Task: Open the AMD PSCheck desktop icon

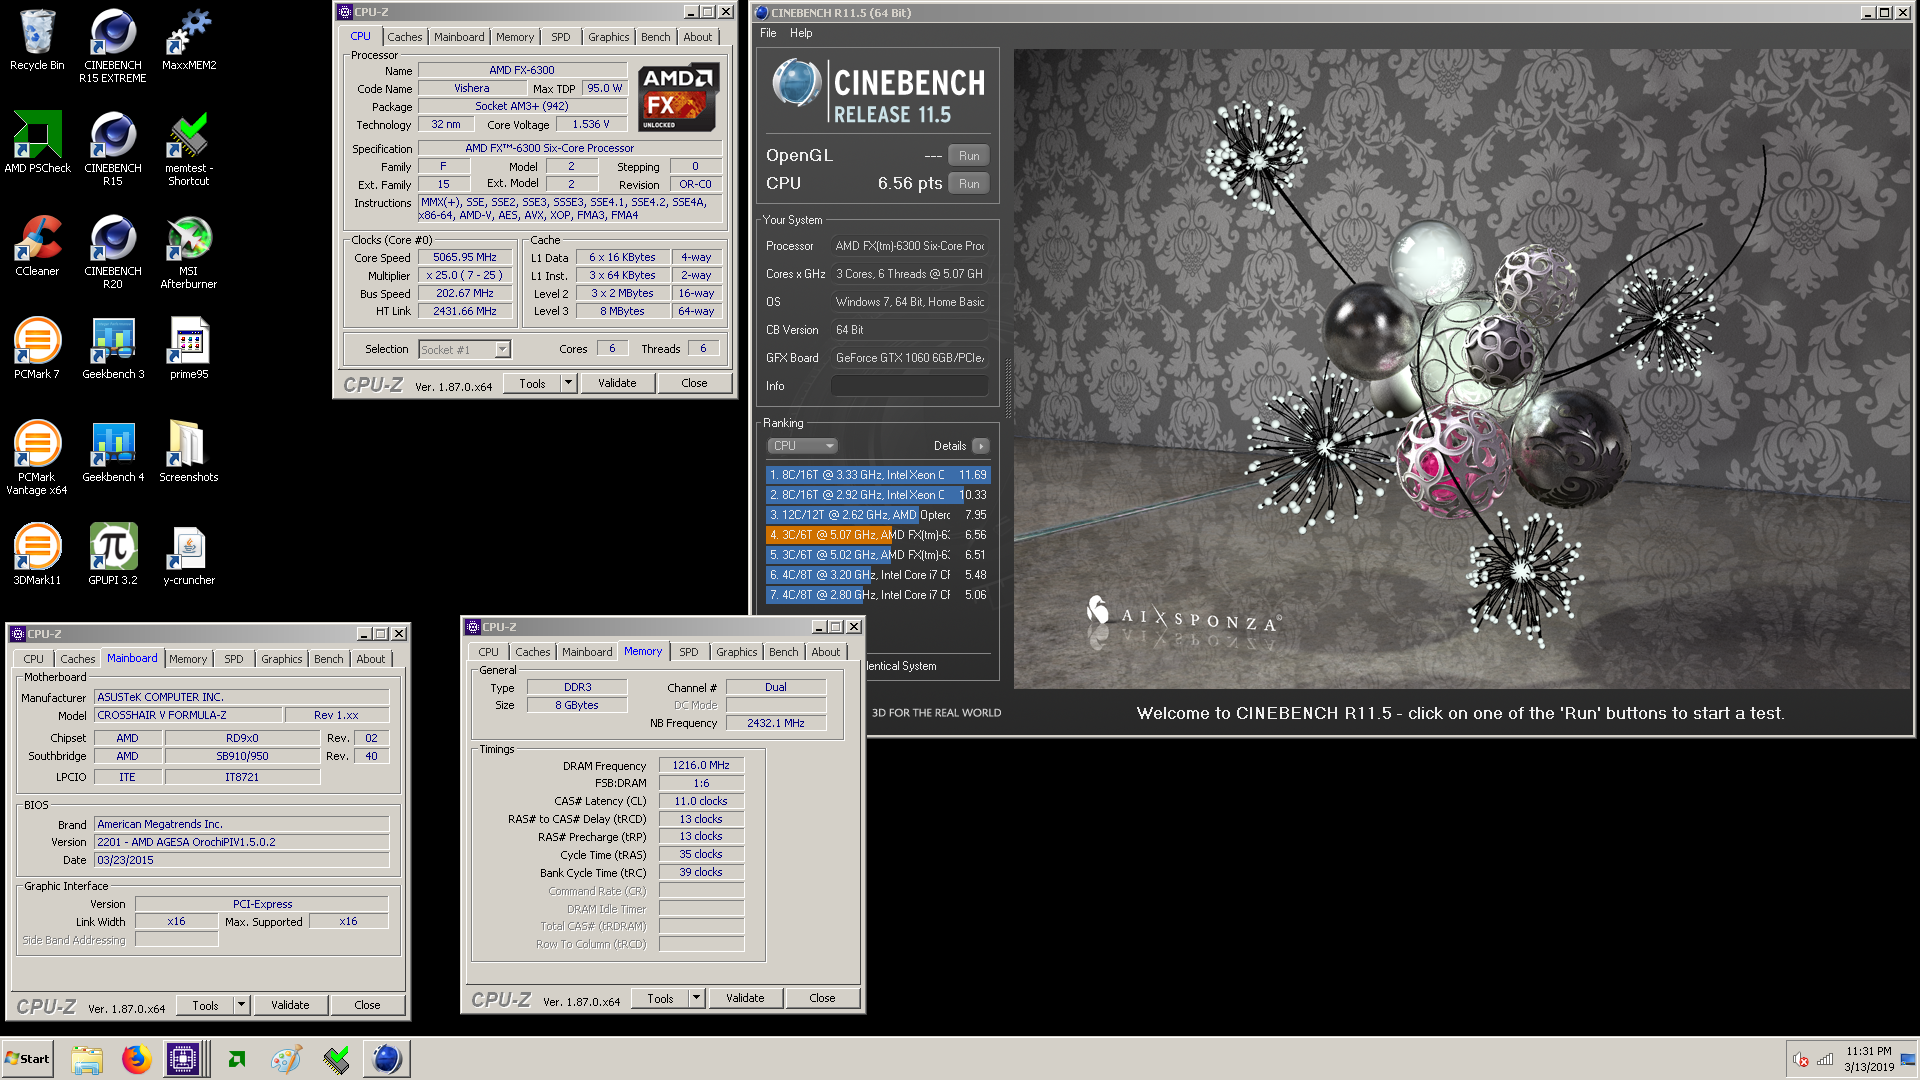Action: (x=37, y=143)
